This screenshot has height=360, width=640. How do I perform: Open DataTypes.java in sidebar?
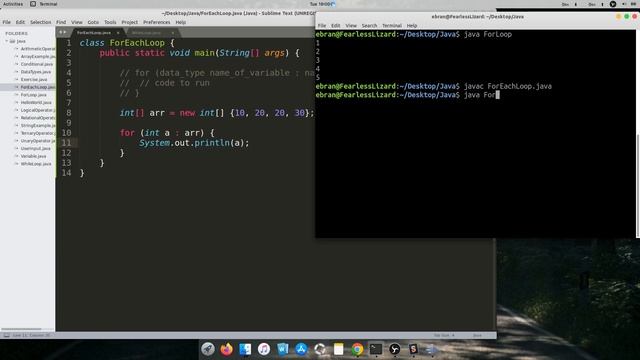pyautogui.click(x=36, y=72)
